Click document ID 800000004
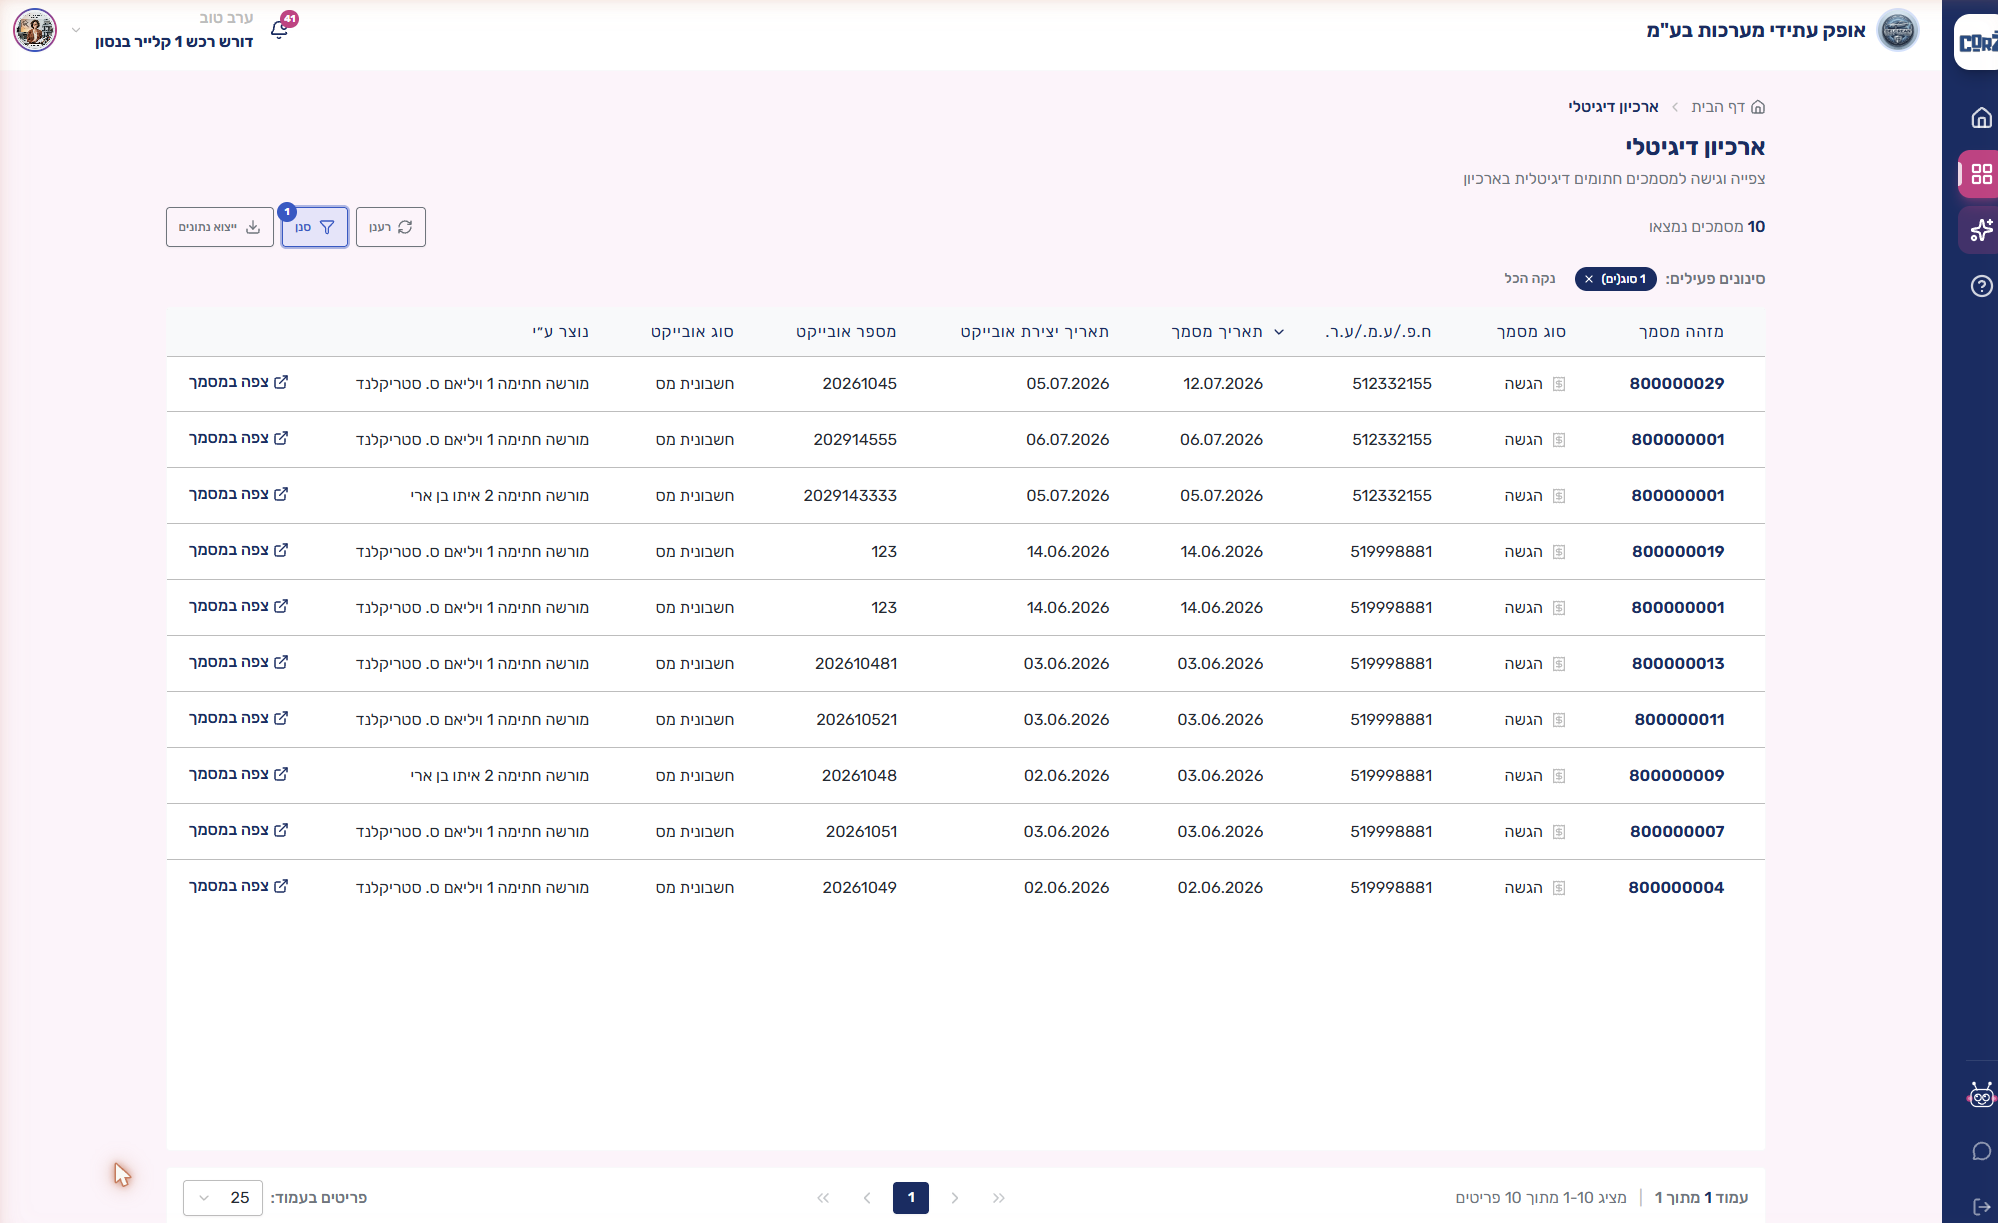 point(1676,888)
